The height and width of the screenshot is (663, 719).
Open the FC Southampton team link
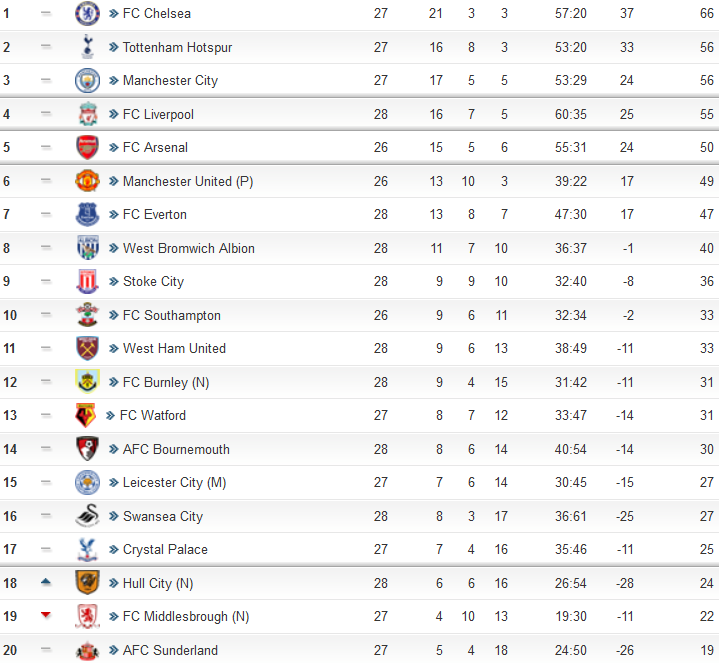pos(171,315)
